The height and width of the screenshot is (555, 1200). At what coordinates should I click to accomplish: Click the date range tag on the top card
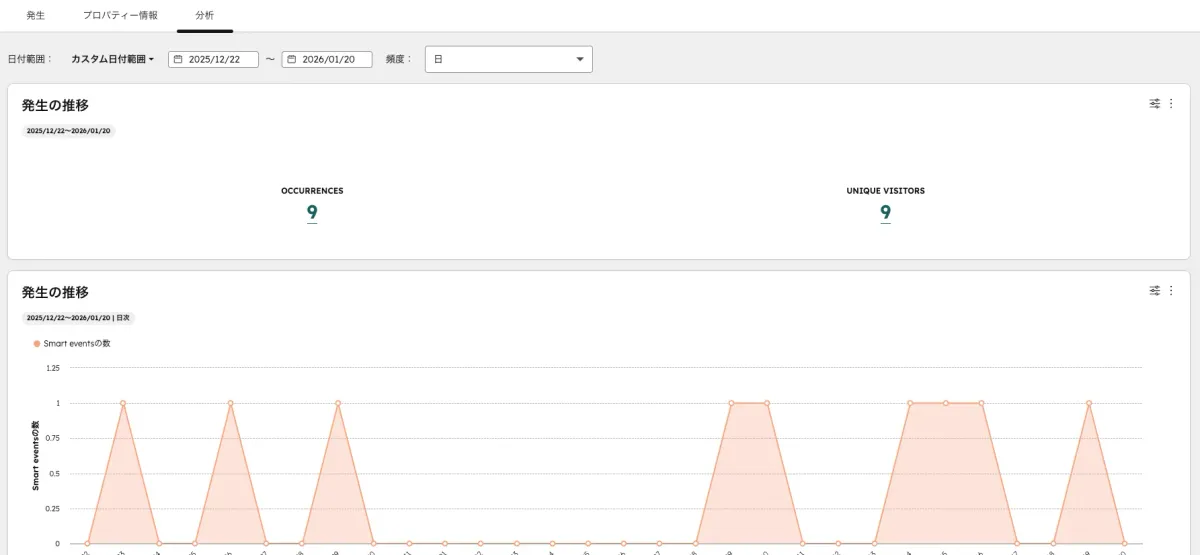(x=69, y=131)
